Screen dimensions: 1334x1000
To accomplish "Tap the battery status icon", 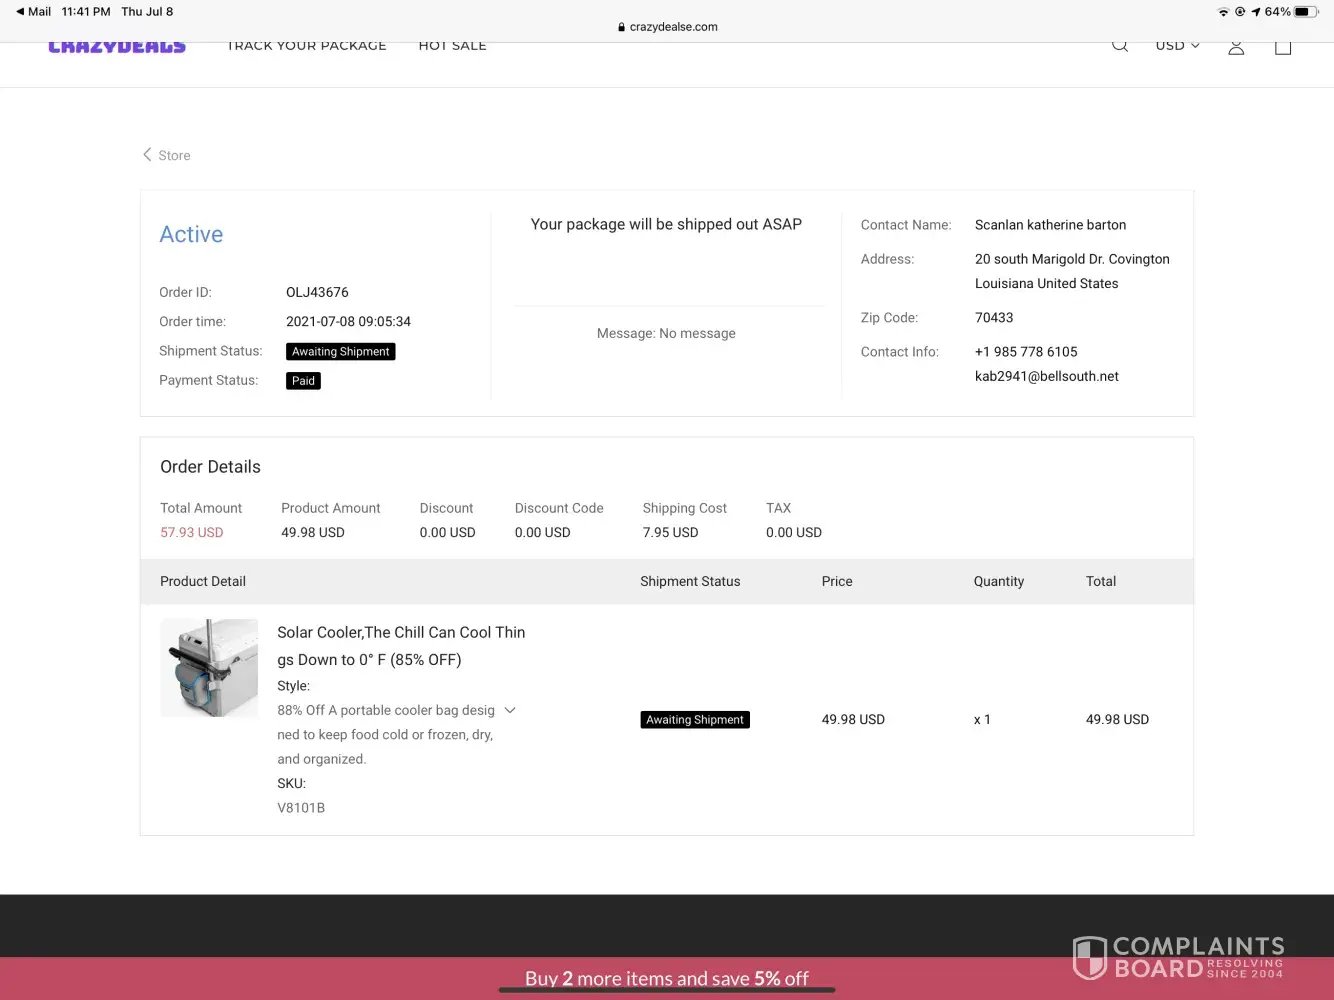I will [1306, 12].
